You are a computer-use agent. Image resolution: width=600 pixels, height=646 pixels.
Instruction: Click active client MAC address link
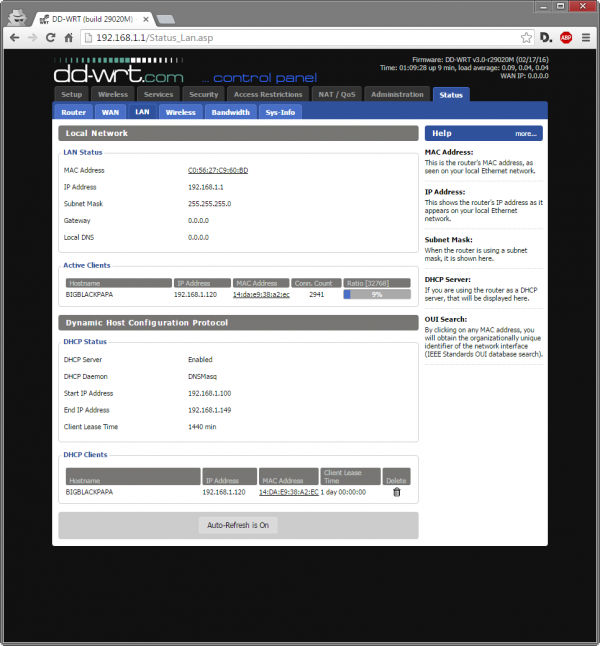point(261,295)
